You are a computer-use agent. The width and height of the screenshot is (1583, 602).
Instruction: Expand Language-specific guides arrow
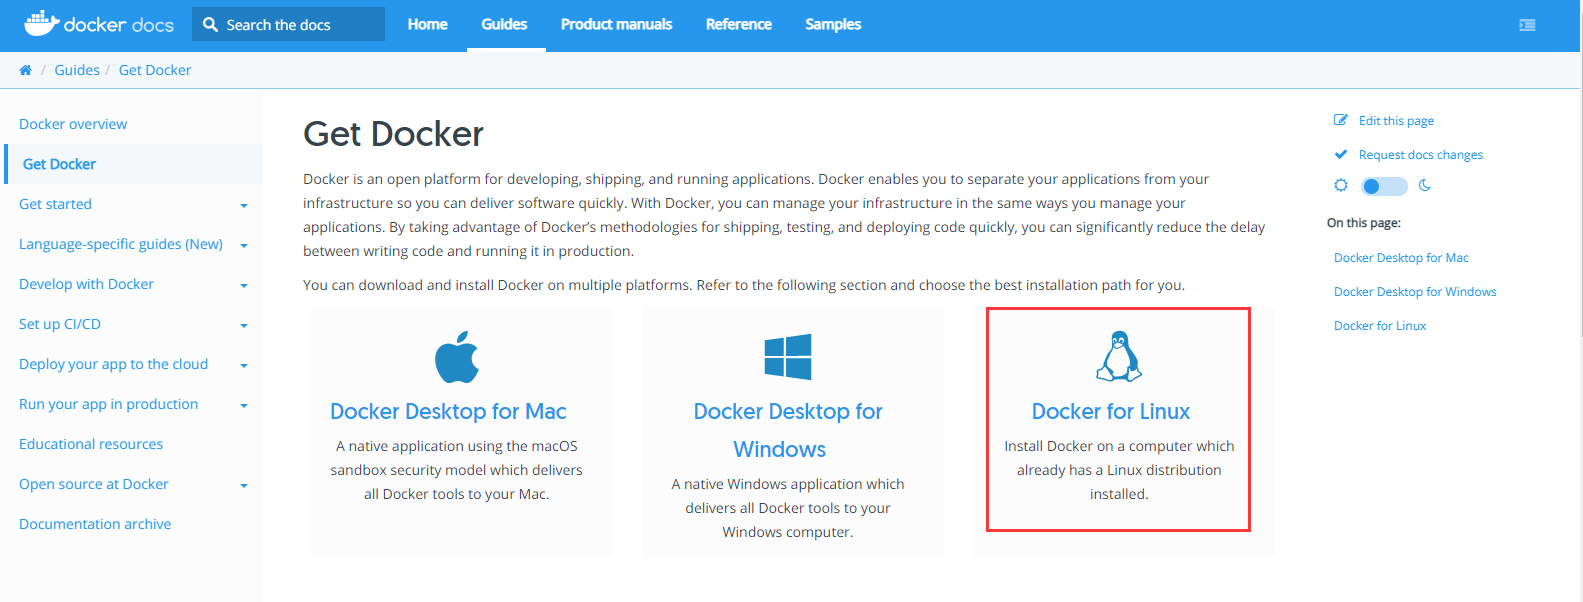coord(244,245)
